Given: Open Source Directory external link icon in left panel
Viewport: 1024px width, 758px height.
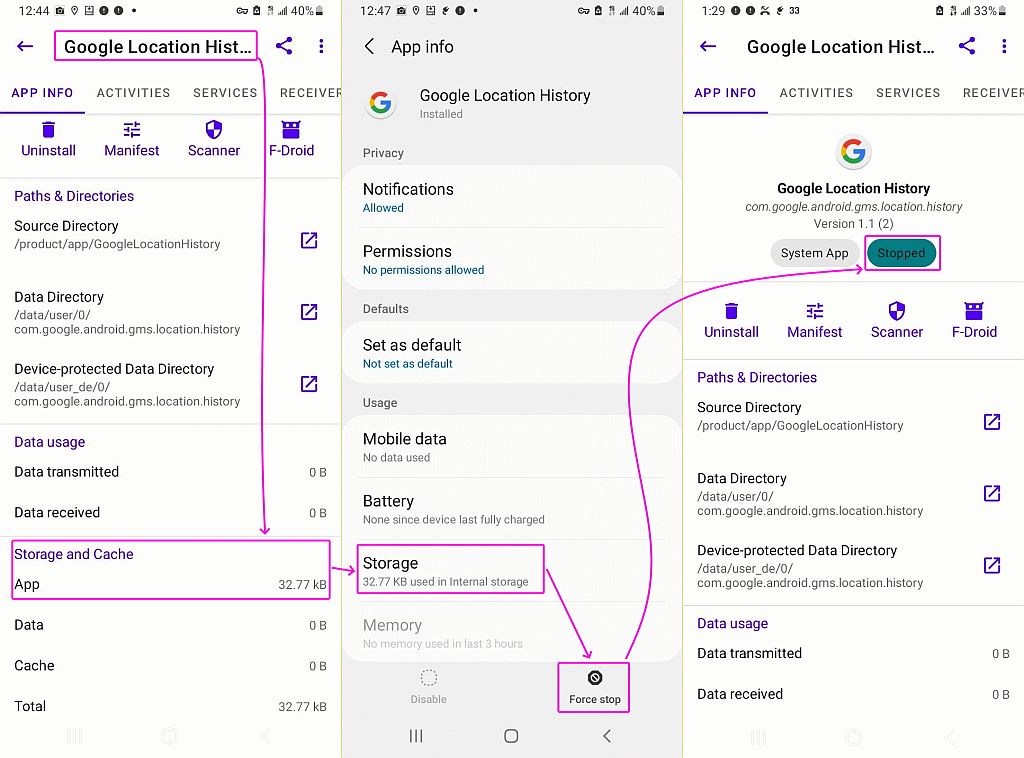Looking at the screenshot, I should [x=309, y=240].
